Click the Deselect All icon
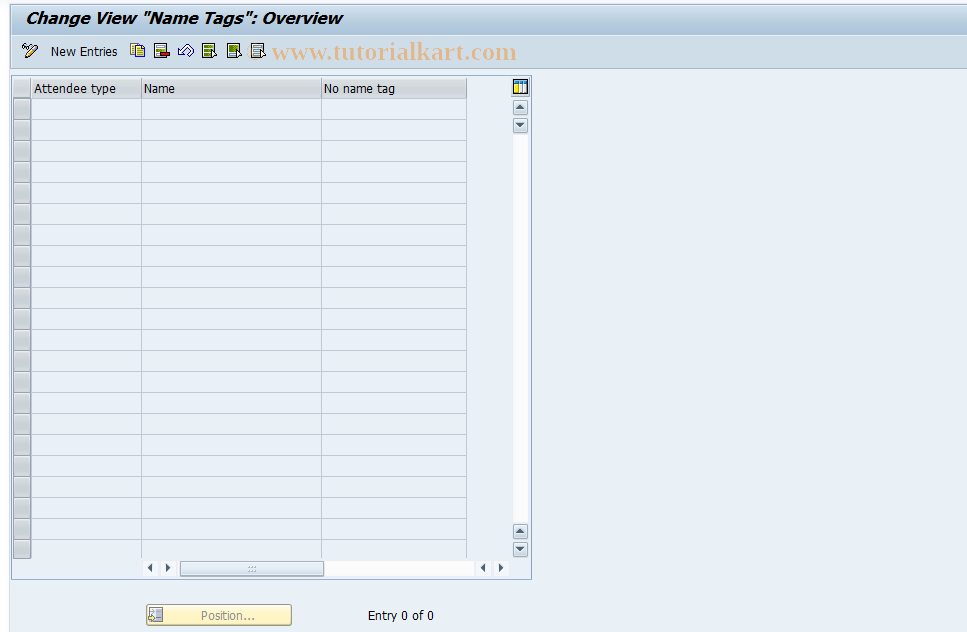The image size is (967, 632). pyautogui.click(x=258, y=51)
